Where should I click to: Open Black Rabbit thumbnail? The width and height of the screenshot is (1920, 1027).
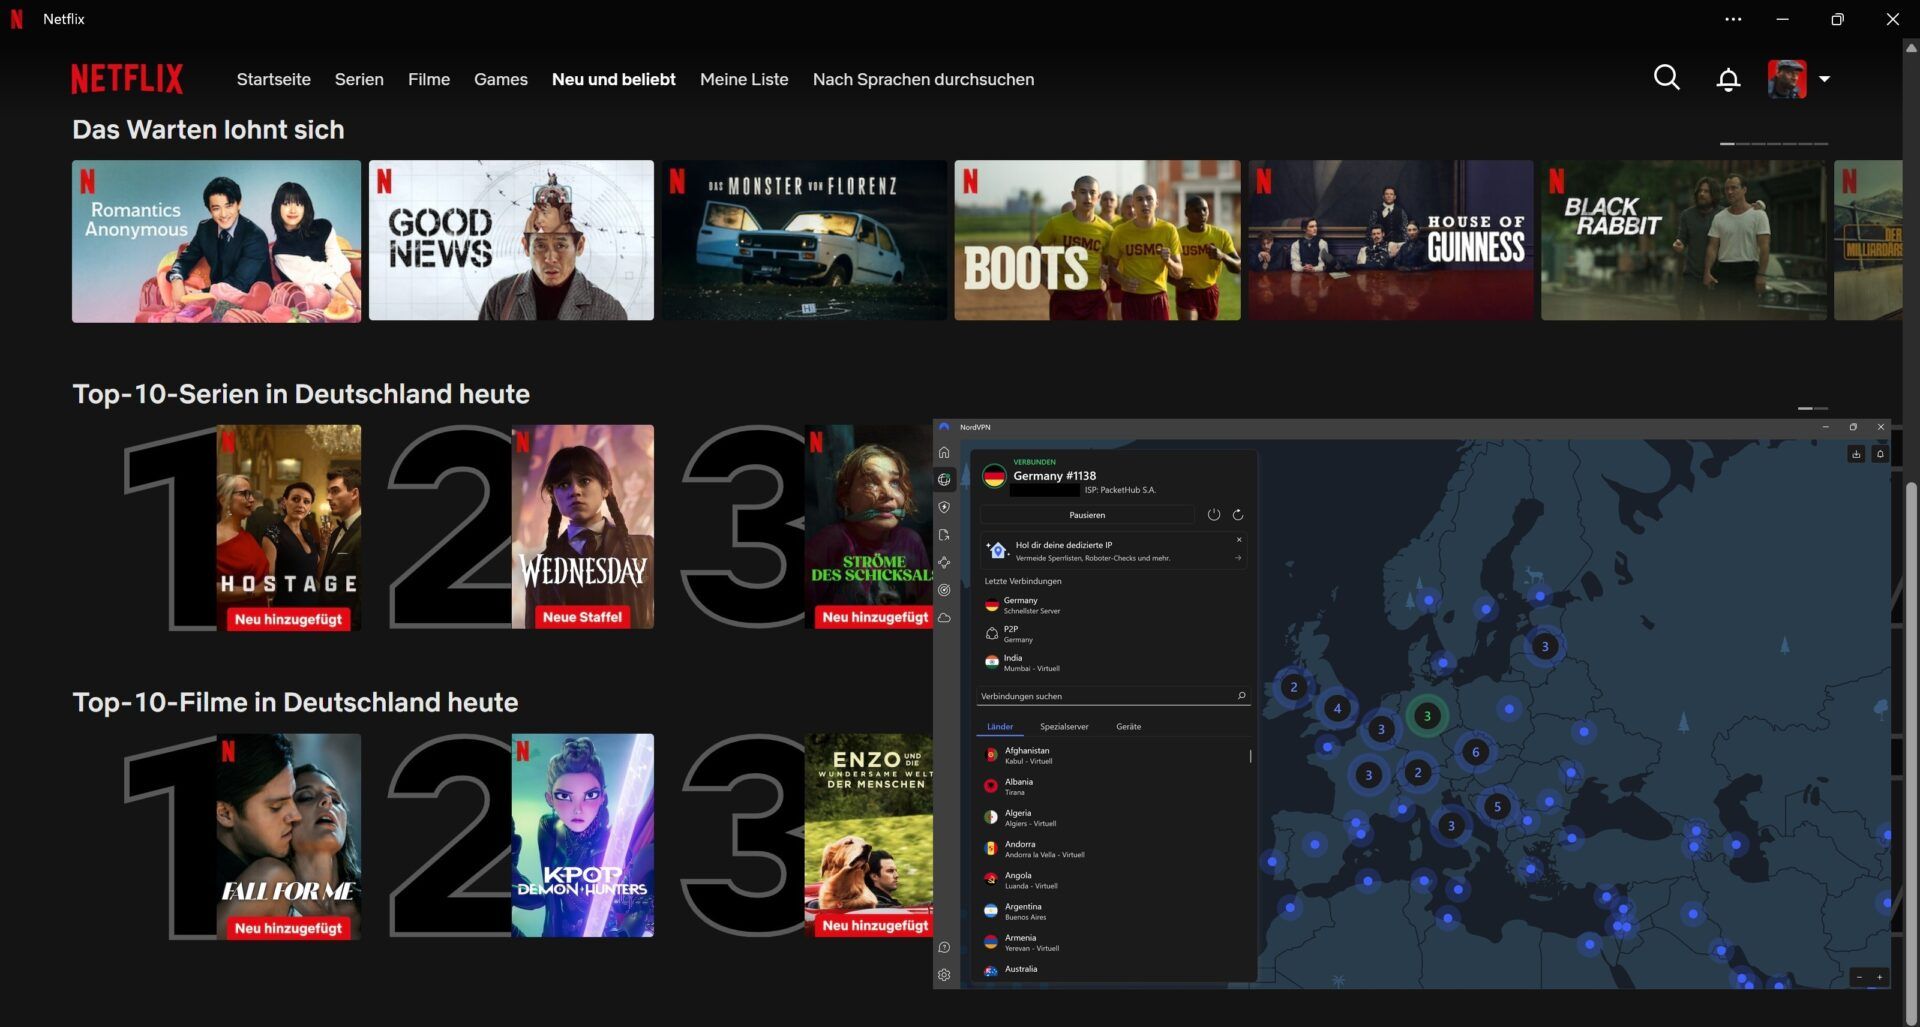tap(1683, 240)
